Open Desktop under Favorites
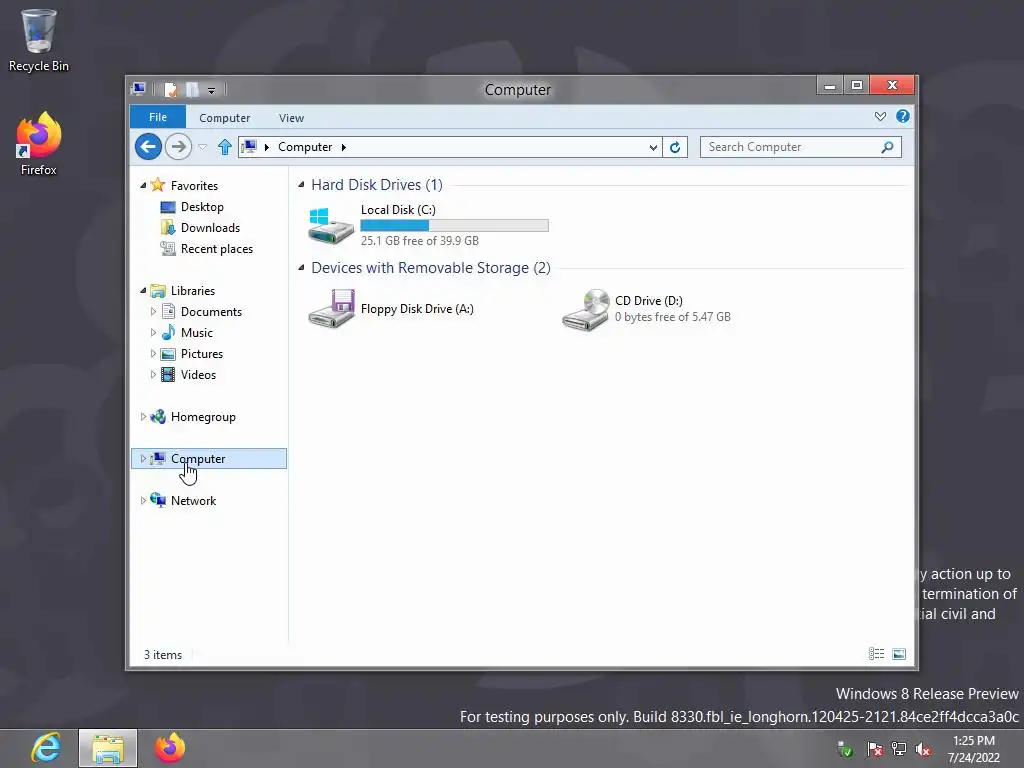The image size is (1024, 768). coord(202,206)
